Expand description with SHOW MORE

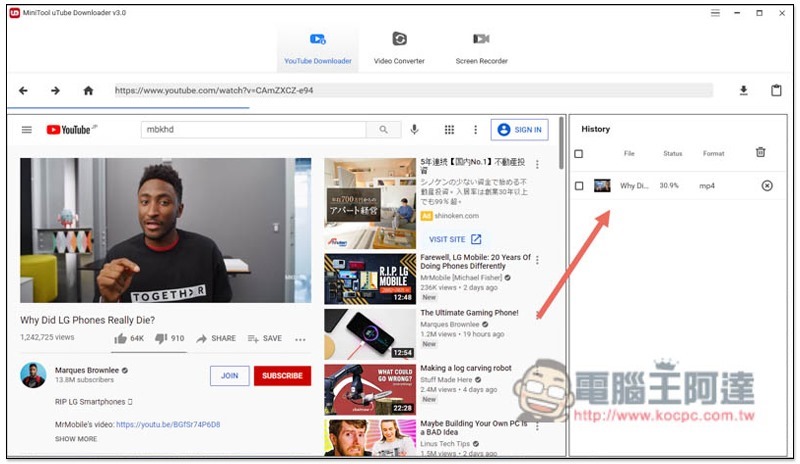[x=76, y=439]
